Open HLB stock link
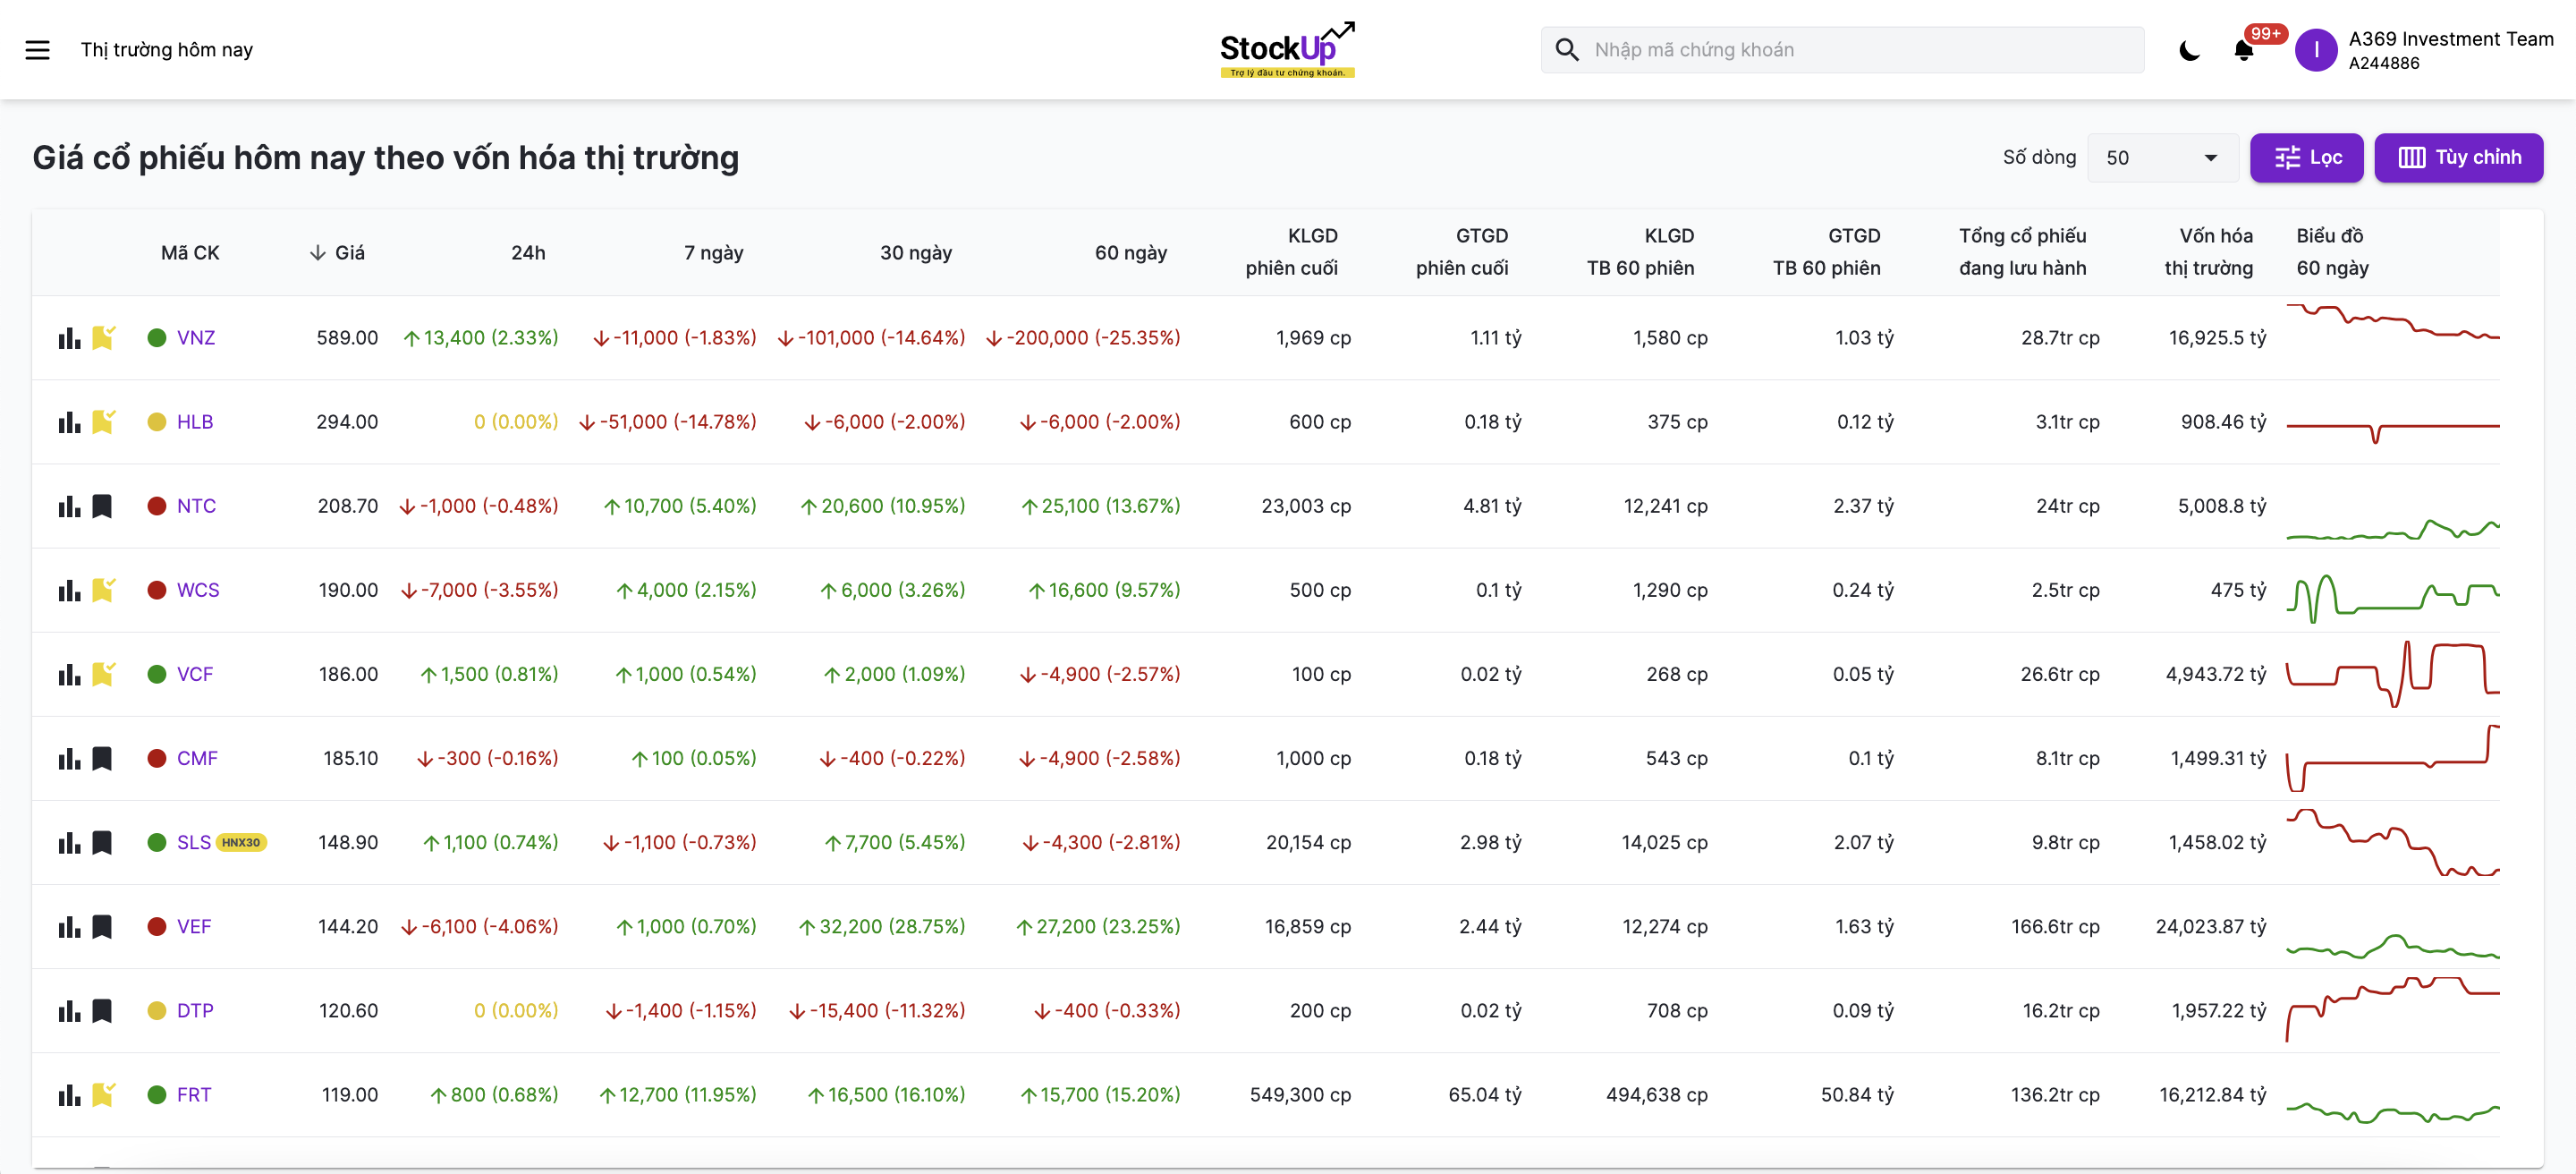Image resolution: width=2576 pixels, height=1174 pixels. pyautogui.click(x=195, y=422)
